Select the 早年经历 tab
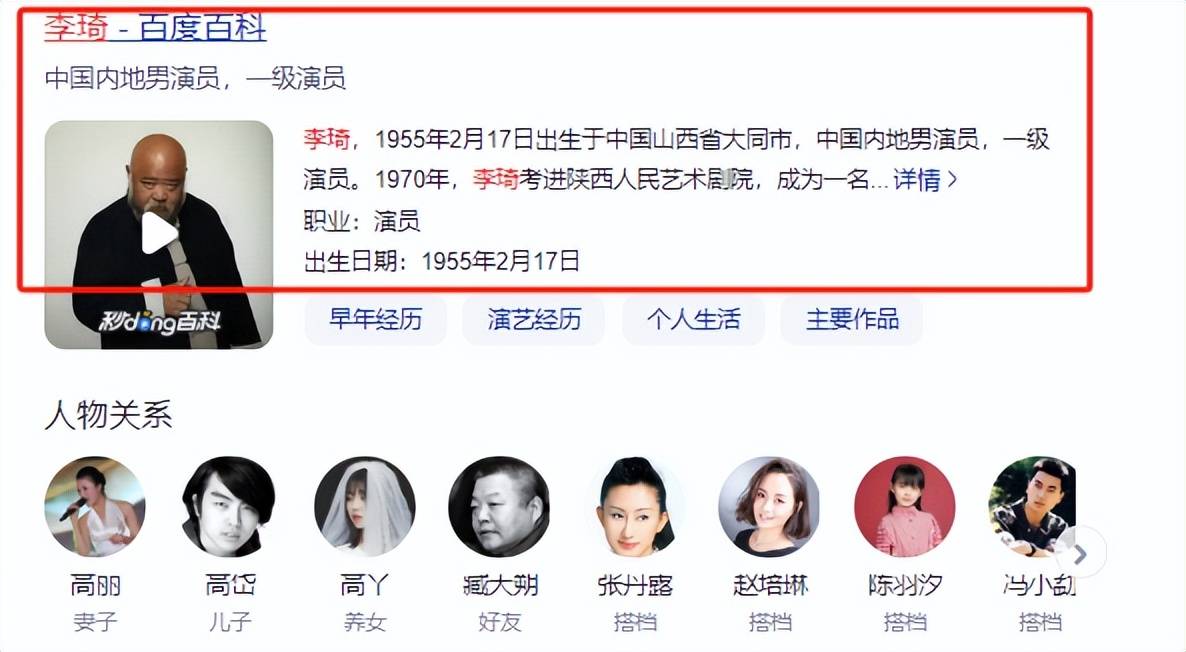1186x652 pixels. tap(375, 320)
